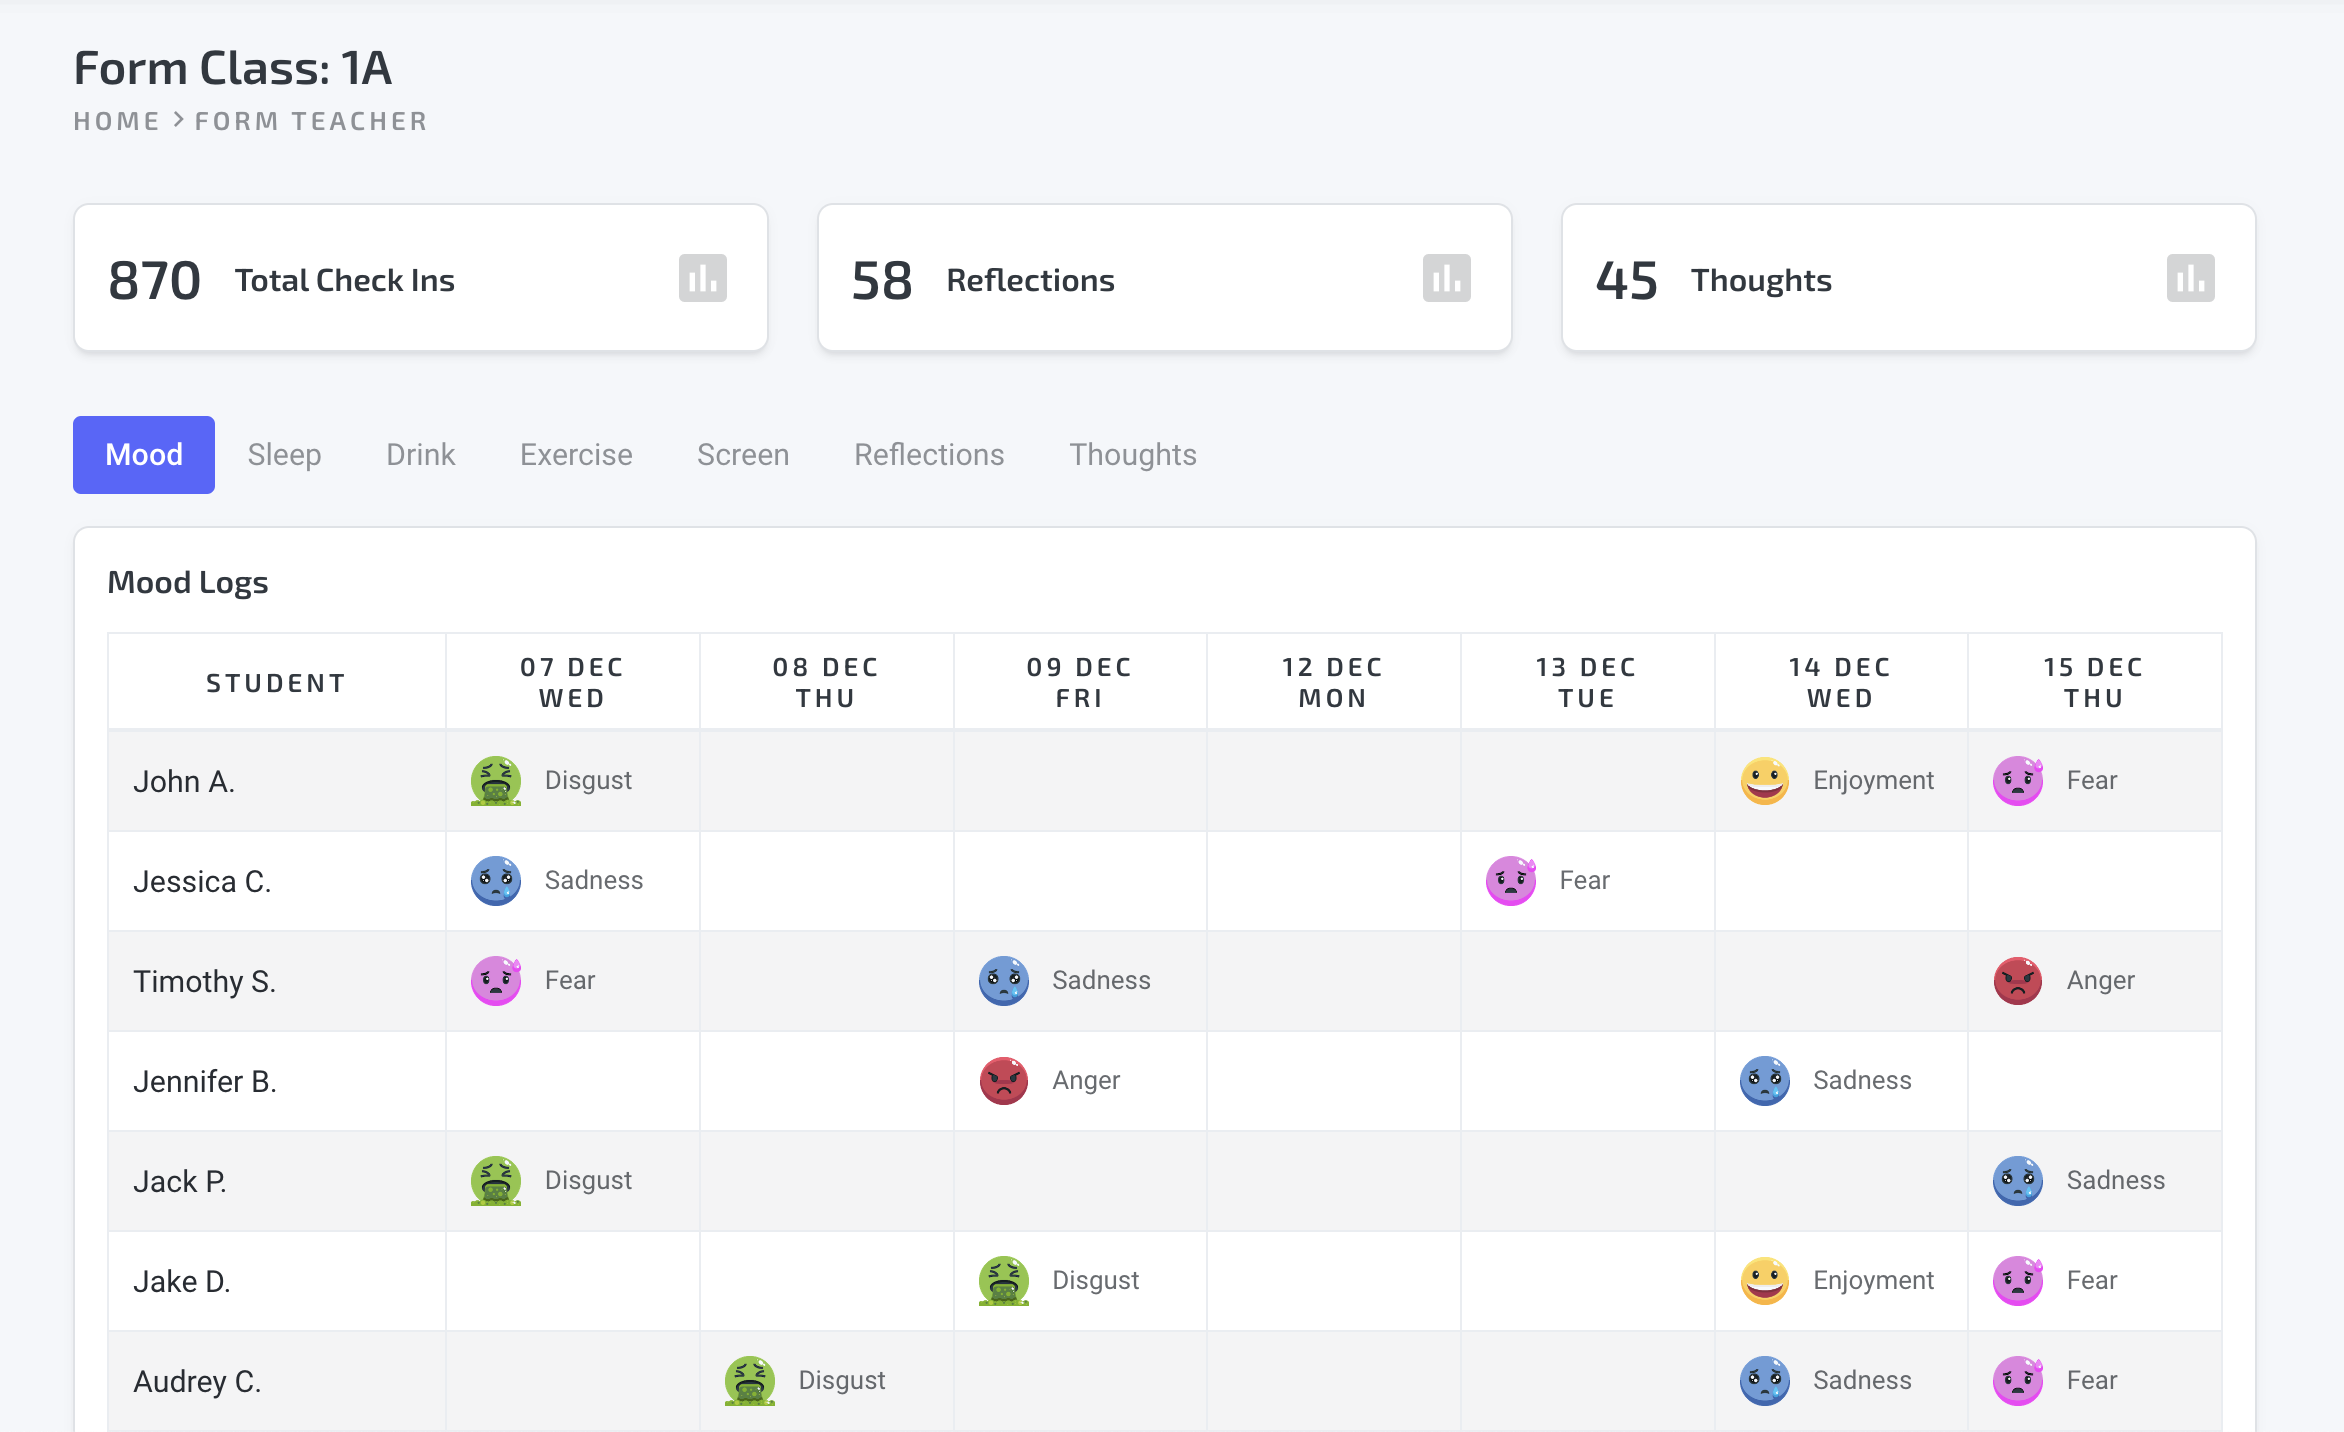Click the 07 DEC WED column header
The image size is (2344, 1432).
tap(572, 682)
